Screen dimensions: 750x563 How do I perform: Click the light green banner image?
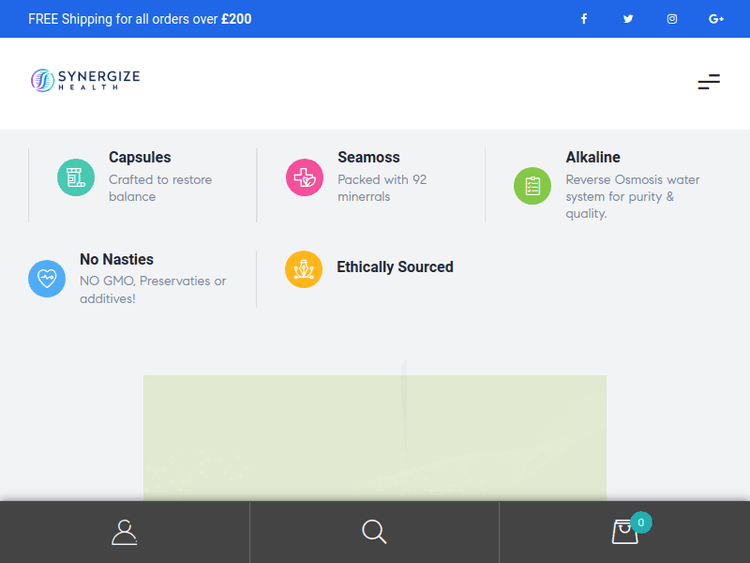375,438
